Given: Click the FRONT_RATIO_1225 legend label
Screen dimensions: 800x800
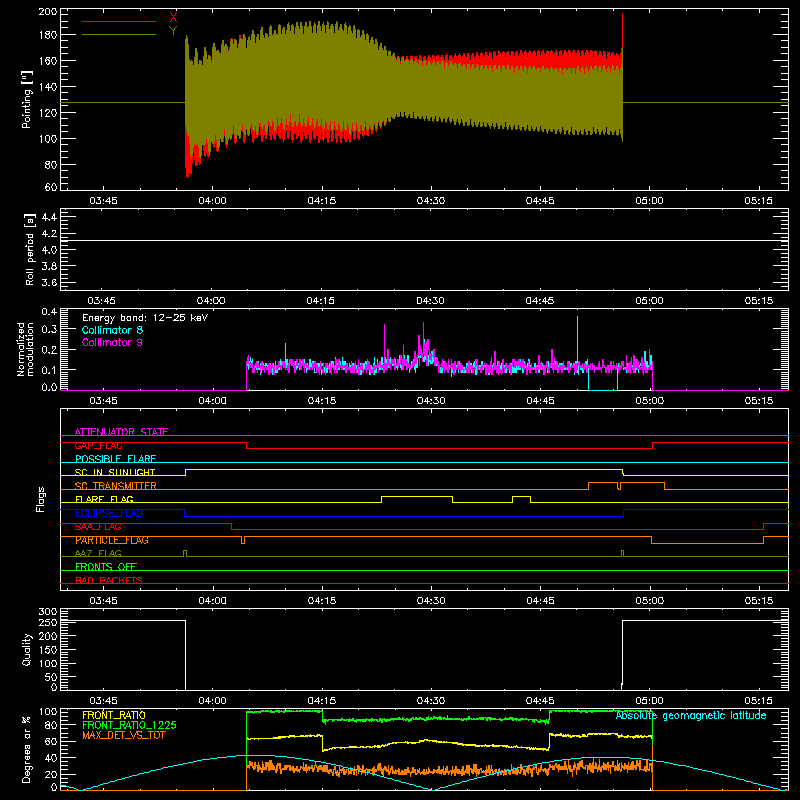Looking at the screenshot, I should tap(130, 725).
